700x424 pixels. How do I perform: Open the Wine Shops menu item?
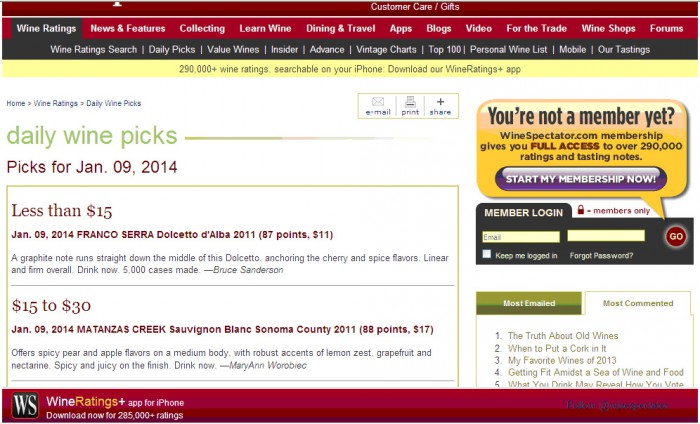click(608, 28)
